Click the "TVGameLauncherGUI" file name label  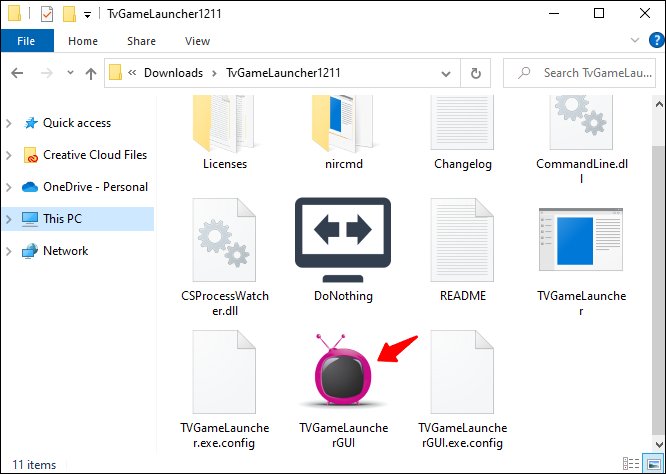pos(343,435)
